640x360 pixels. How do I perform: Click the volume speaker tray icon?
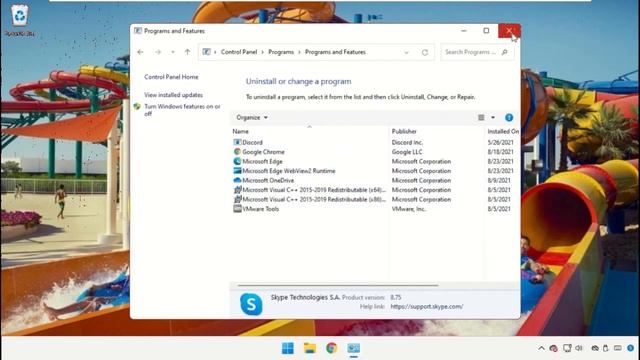click(x=579, y=348)
